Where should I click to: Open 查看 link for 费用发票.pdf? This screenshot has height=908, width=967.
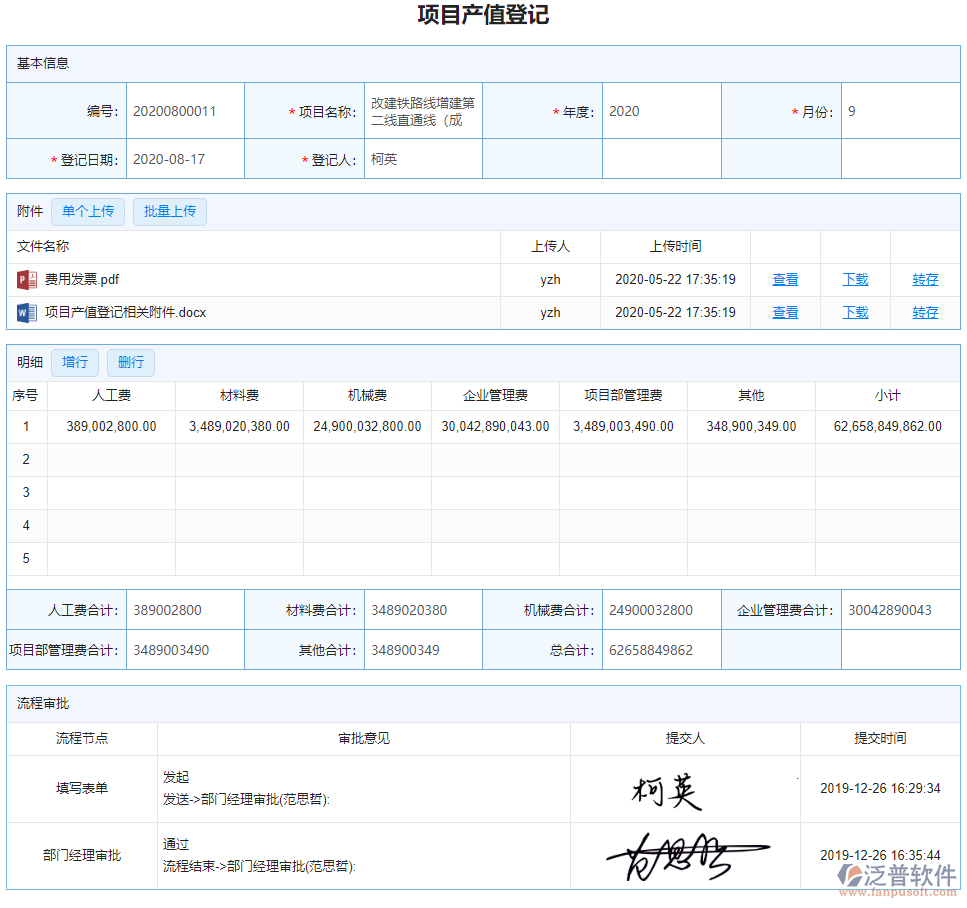click(x=785, y=280)
